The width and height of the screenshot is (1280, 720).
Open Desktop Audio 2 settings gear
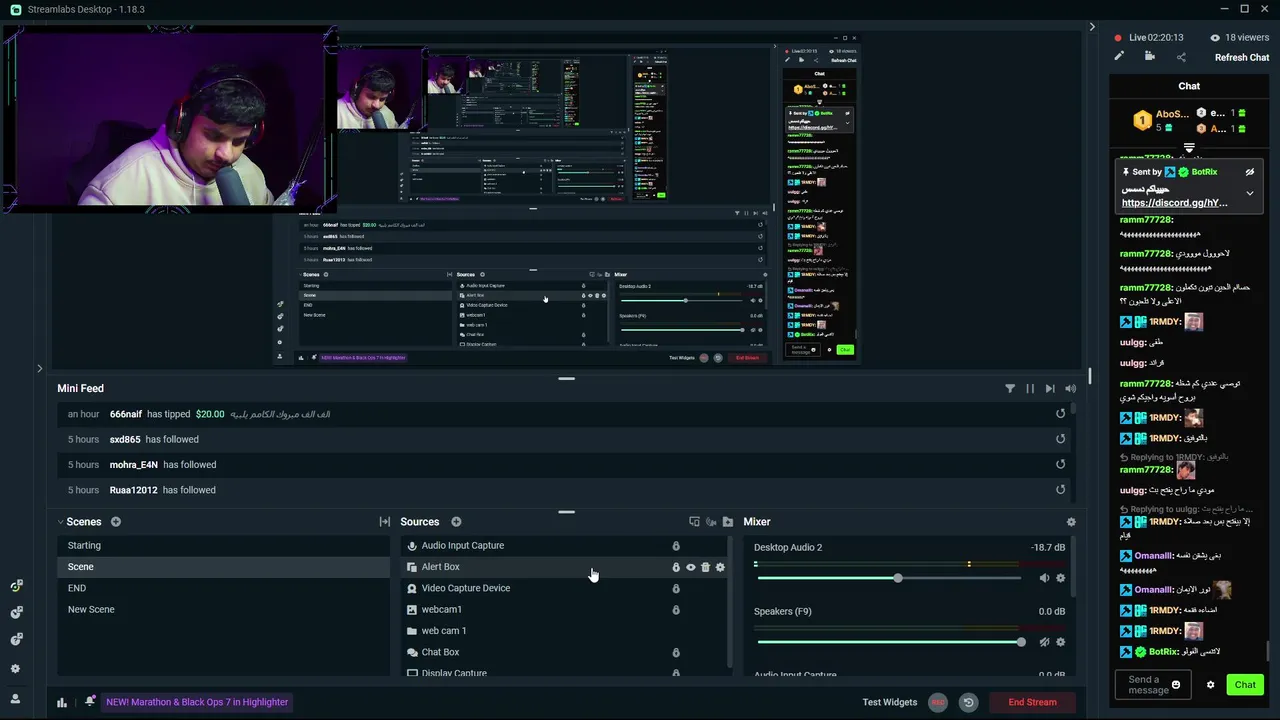click(x=1061, y=578)
